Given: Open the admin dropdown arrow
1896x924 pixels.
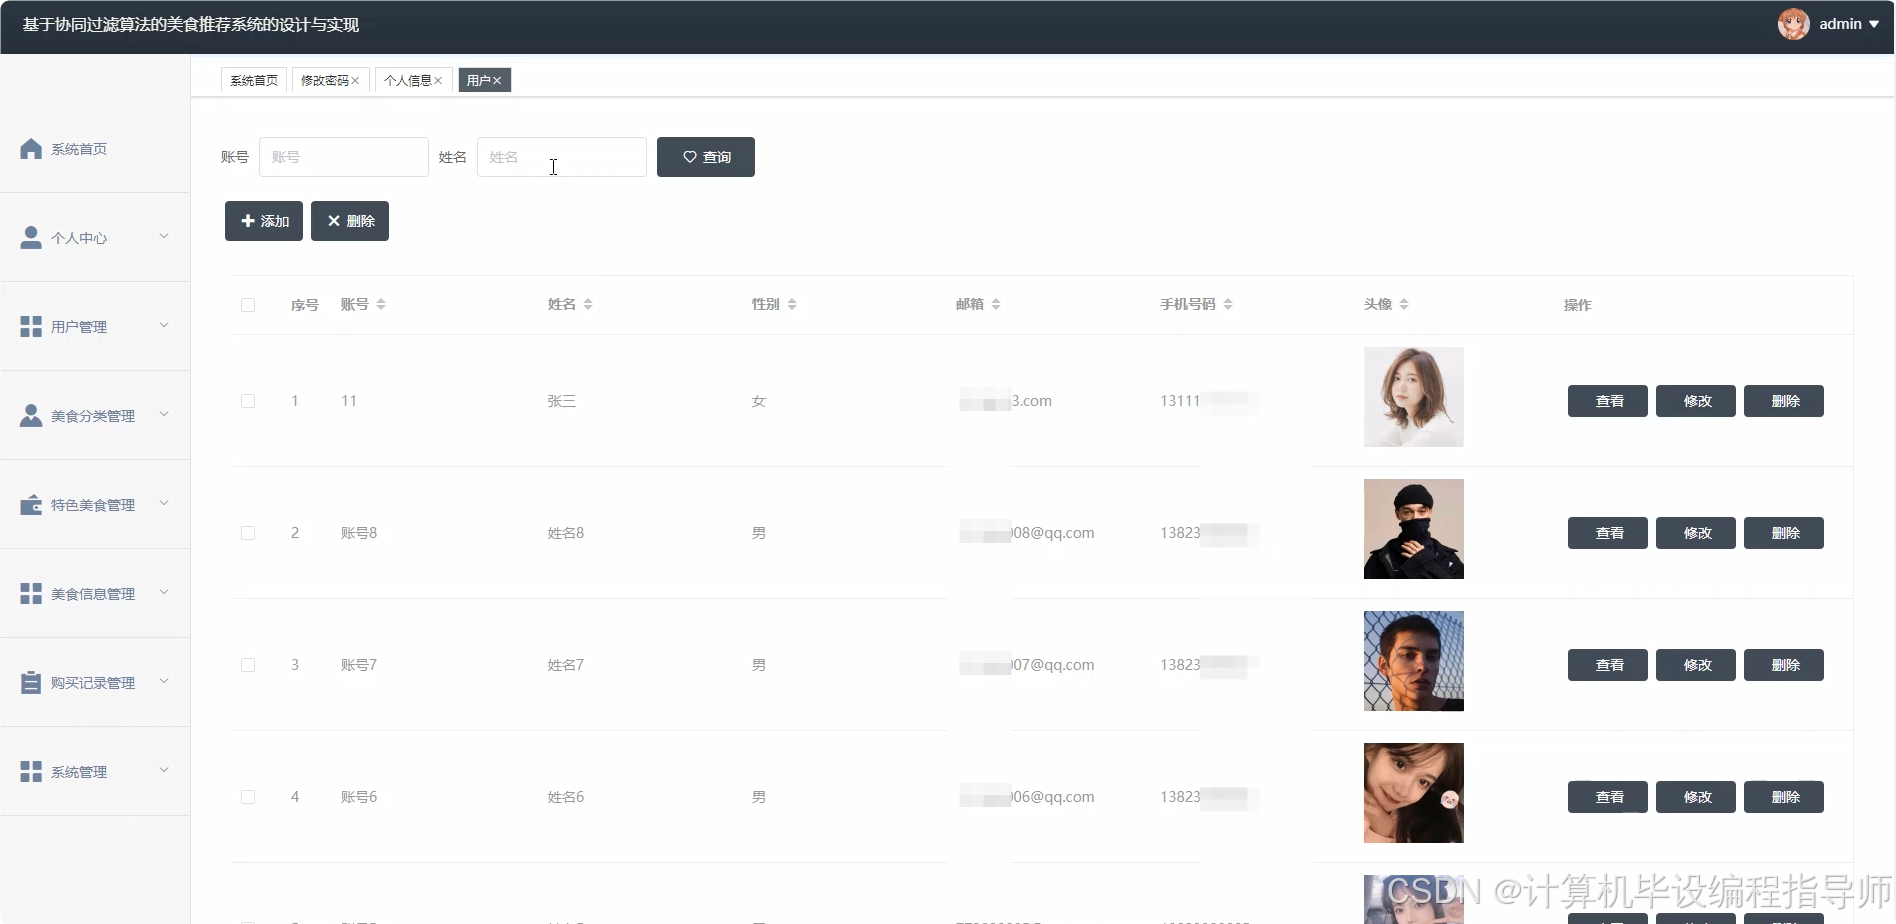Looking at the screenshot, I should (1874, 24).
